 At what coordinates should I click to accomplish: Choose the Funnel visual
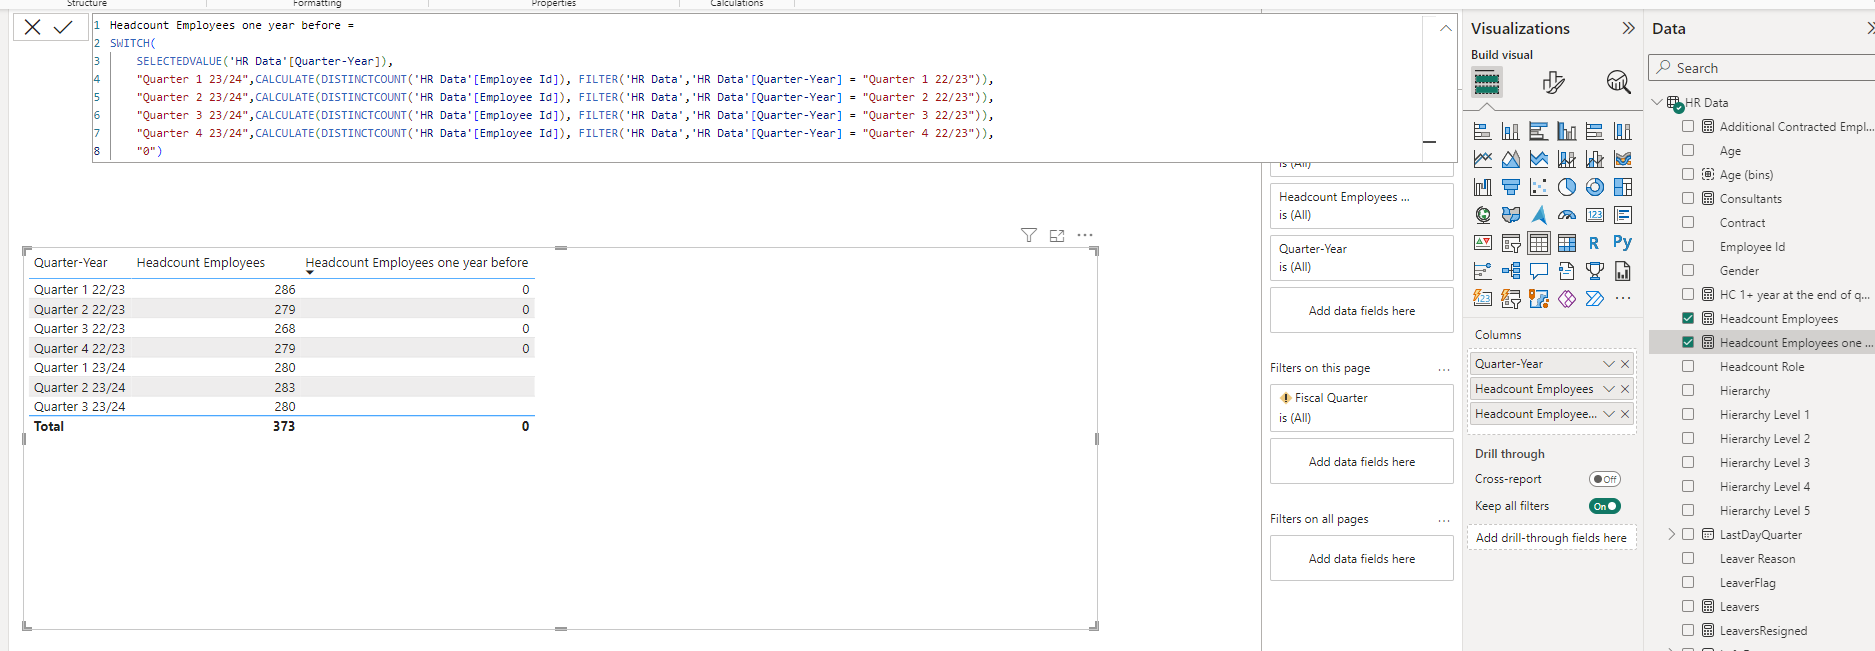pyautogui.click(x=1511, y=187)
